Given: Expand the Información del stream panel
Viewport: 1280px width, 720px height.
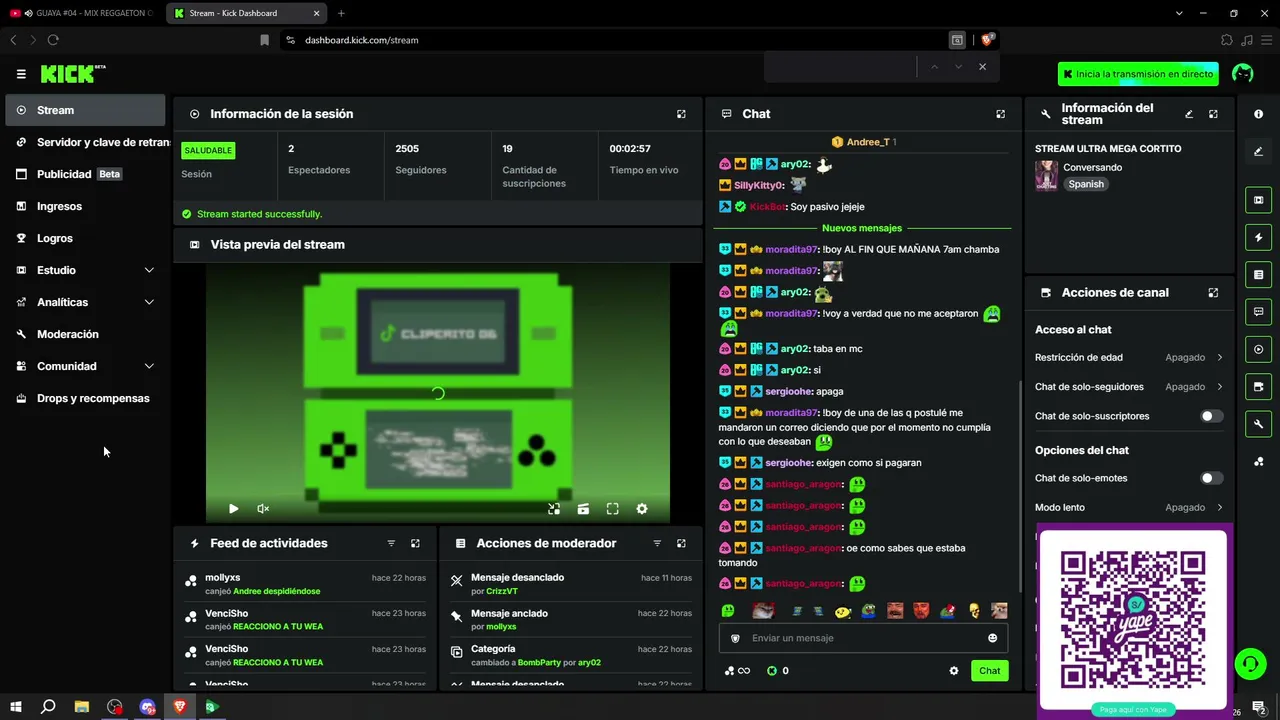Looking at the screenshot, I should tap(1213, 114).
